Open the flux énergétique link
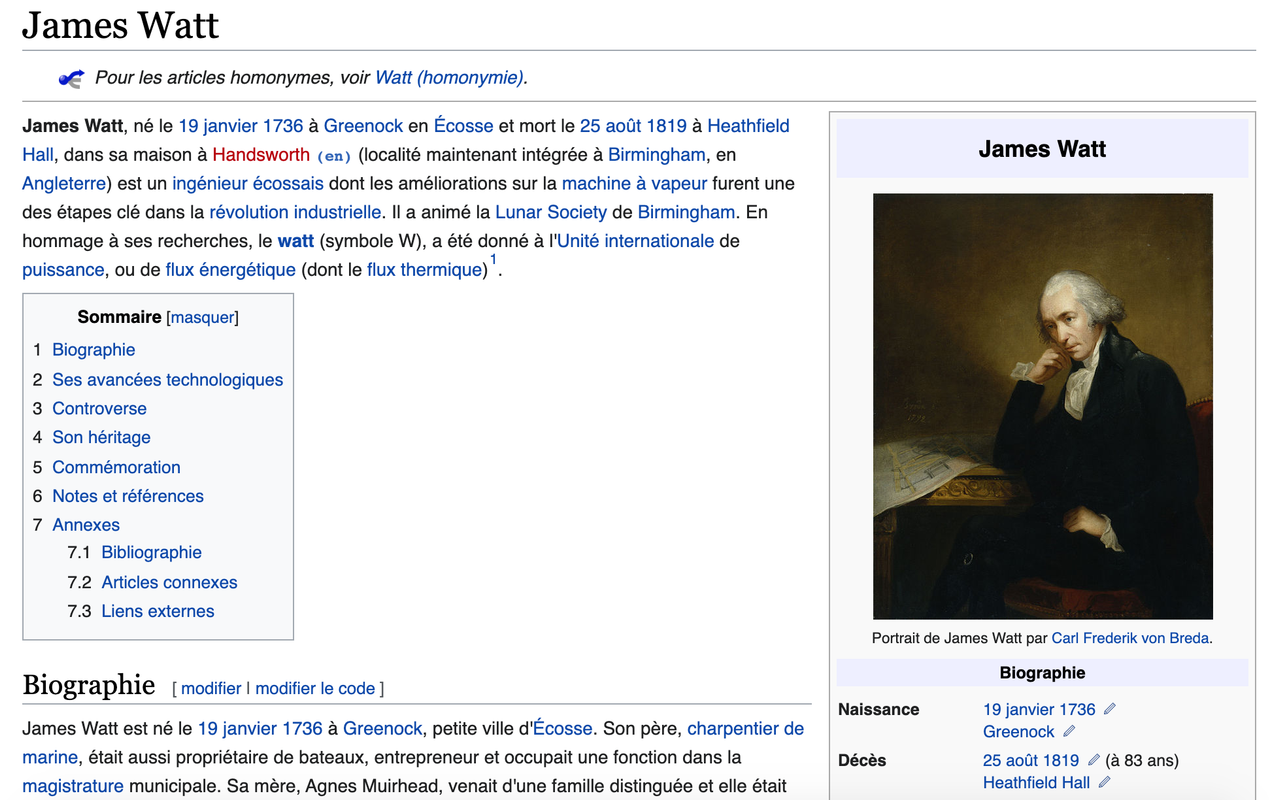The height and width of the screenshot is (800, 1272). point(231,270)
